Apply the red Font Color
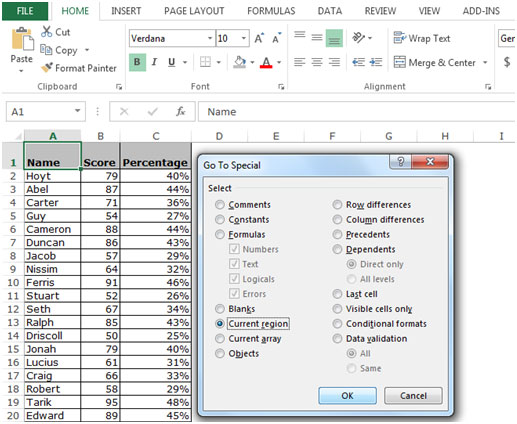 pyautogui.click(x=266, y=62)
